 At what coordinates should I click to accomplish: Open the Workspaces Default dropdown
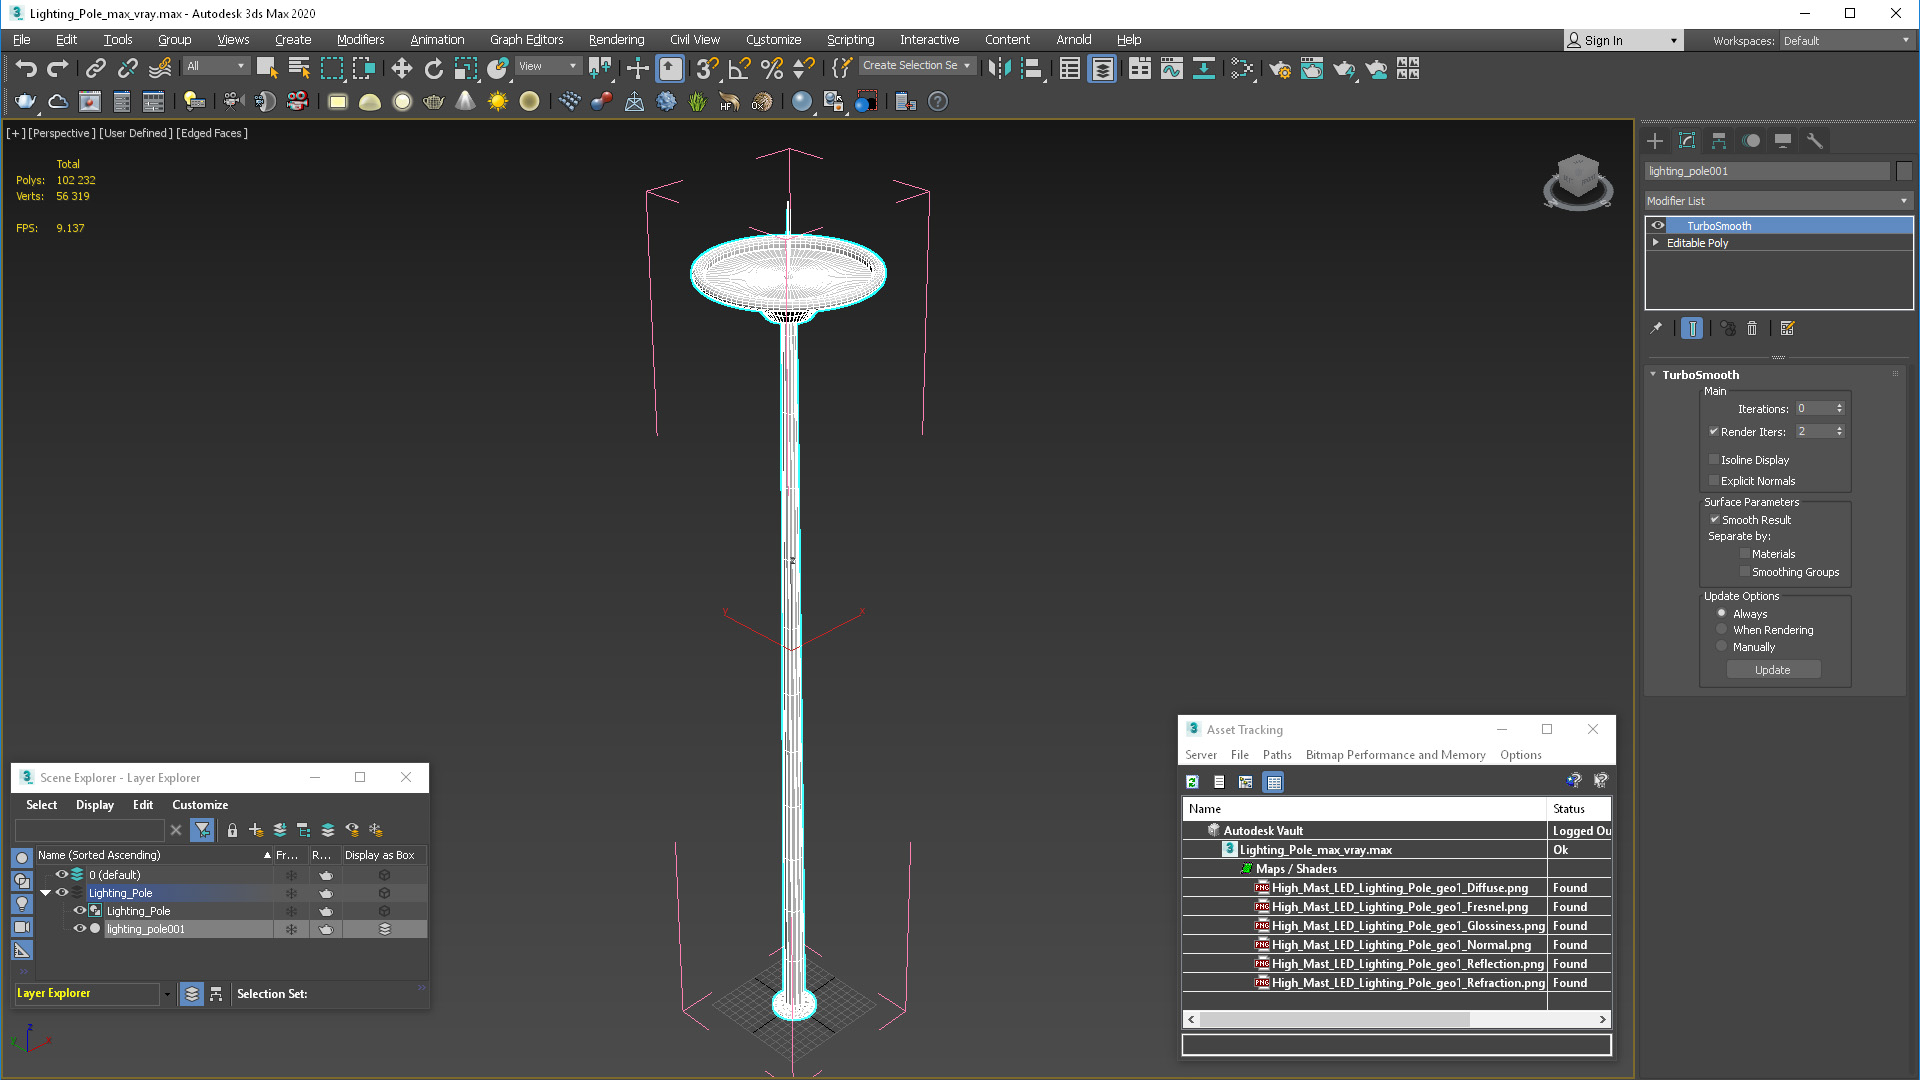click(x=1846, y=40)
